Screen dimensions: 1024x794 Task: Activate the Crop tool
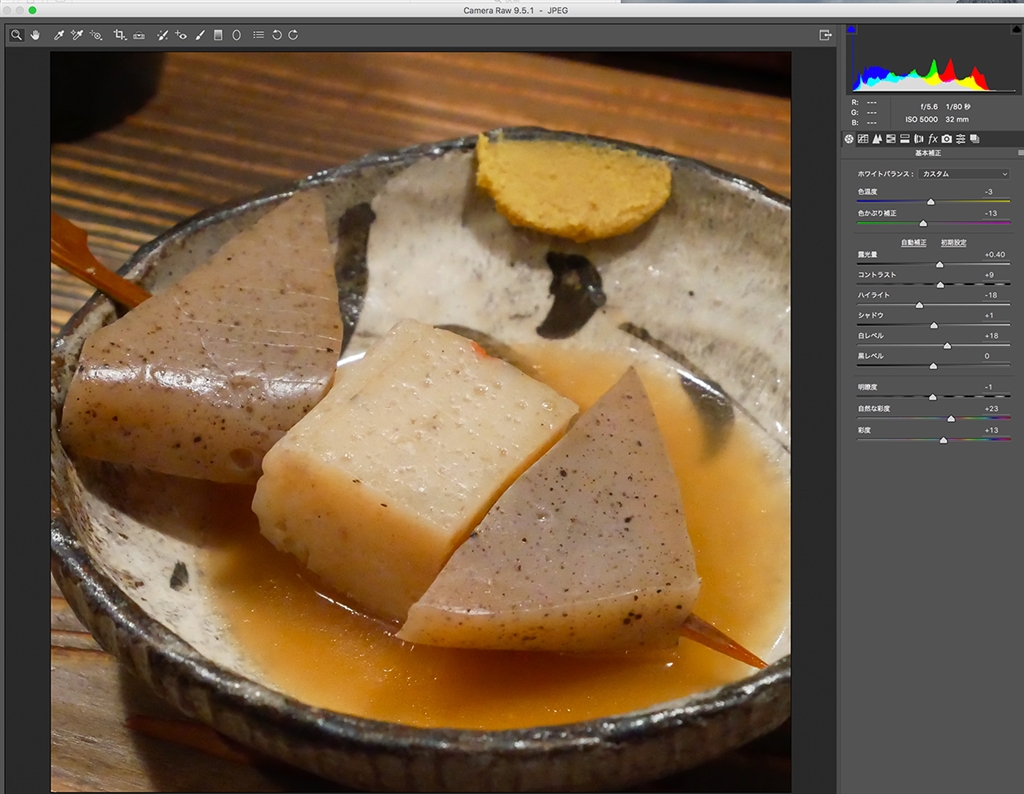pos(119,35)
